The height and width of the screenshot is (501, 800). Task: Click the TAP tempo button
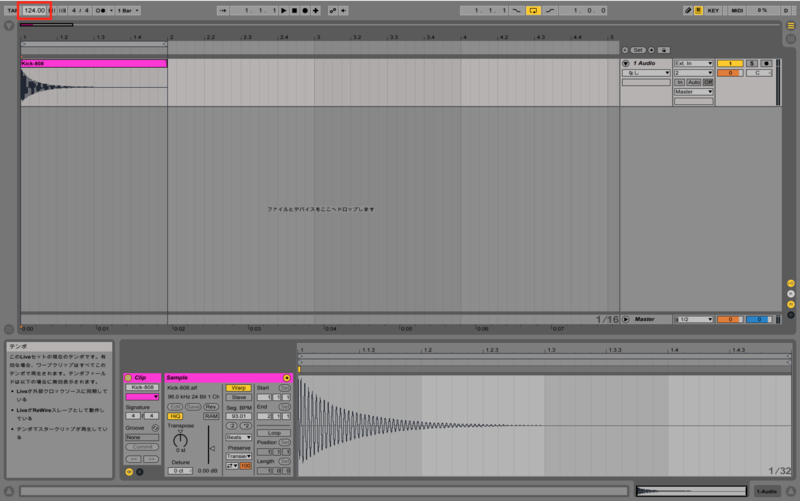(12, 10)
